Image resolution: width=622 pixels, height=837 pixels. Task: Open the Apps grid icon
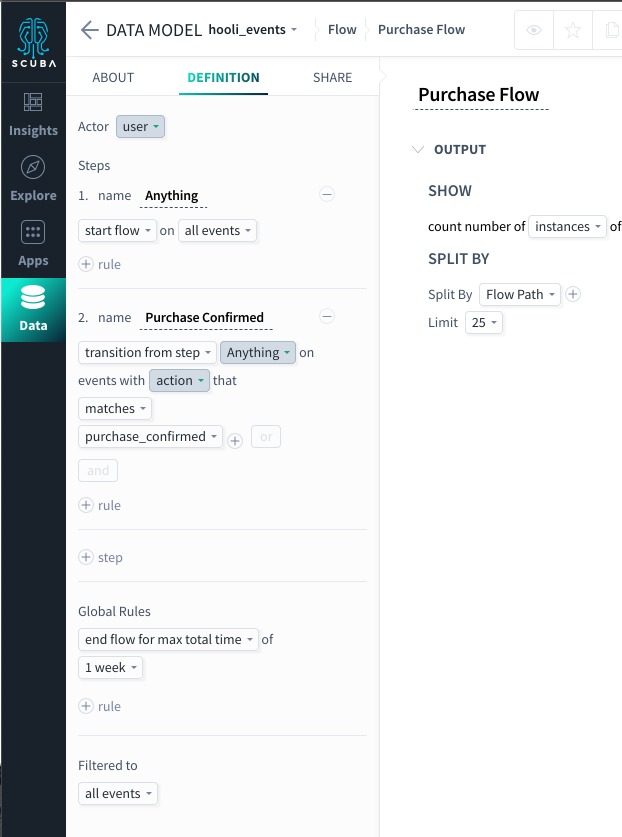coord(33,232)
